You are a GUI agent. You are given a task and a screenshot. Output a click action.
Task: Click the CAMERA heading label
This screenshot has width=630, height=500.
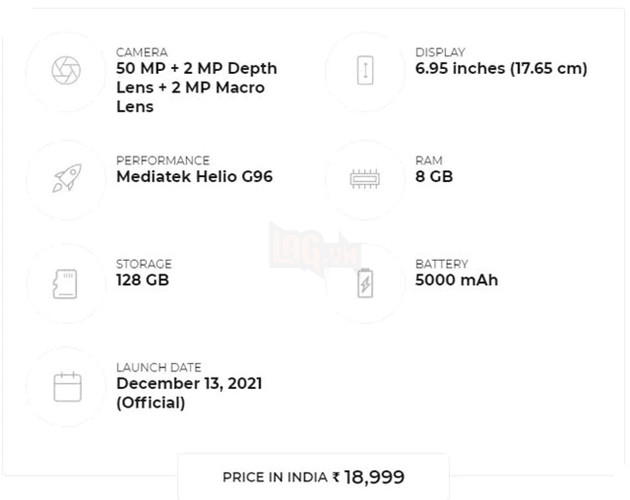coord(142,52)
